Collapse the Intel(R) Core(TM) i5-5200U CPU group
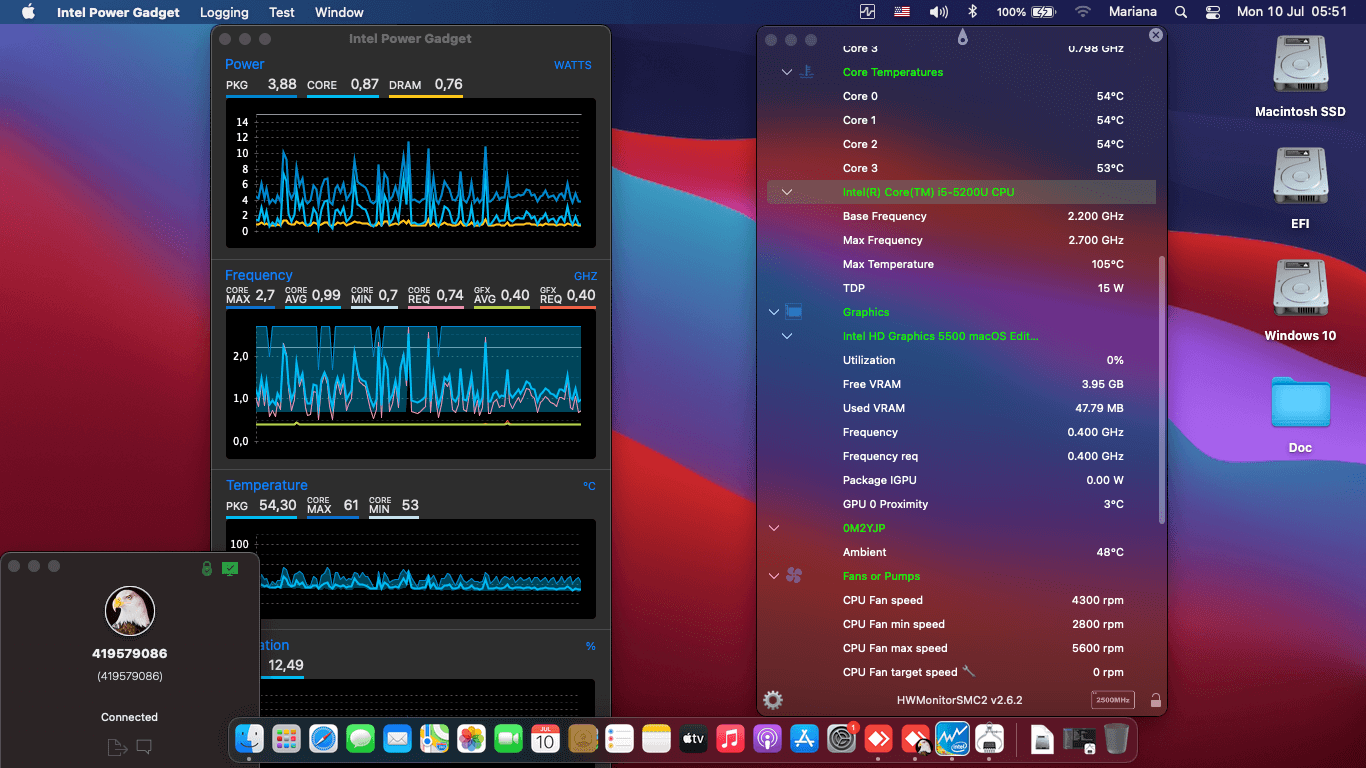 point(787,192)
